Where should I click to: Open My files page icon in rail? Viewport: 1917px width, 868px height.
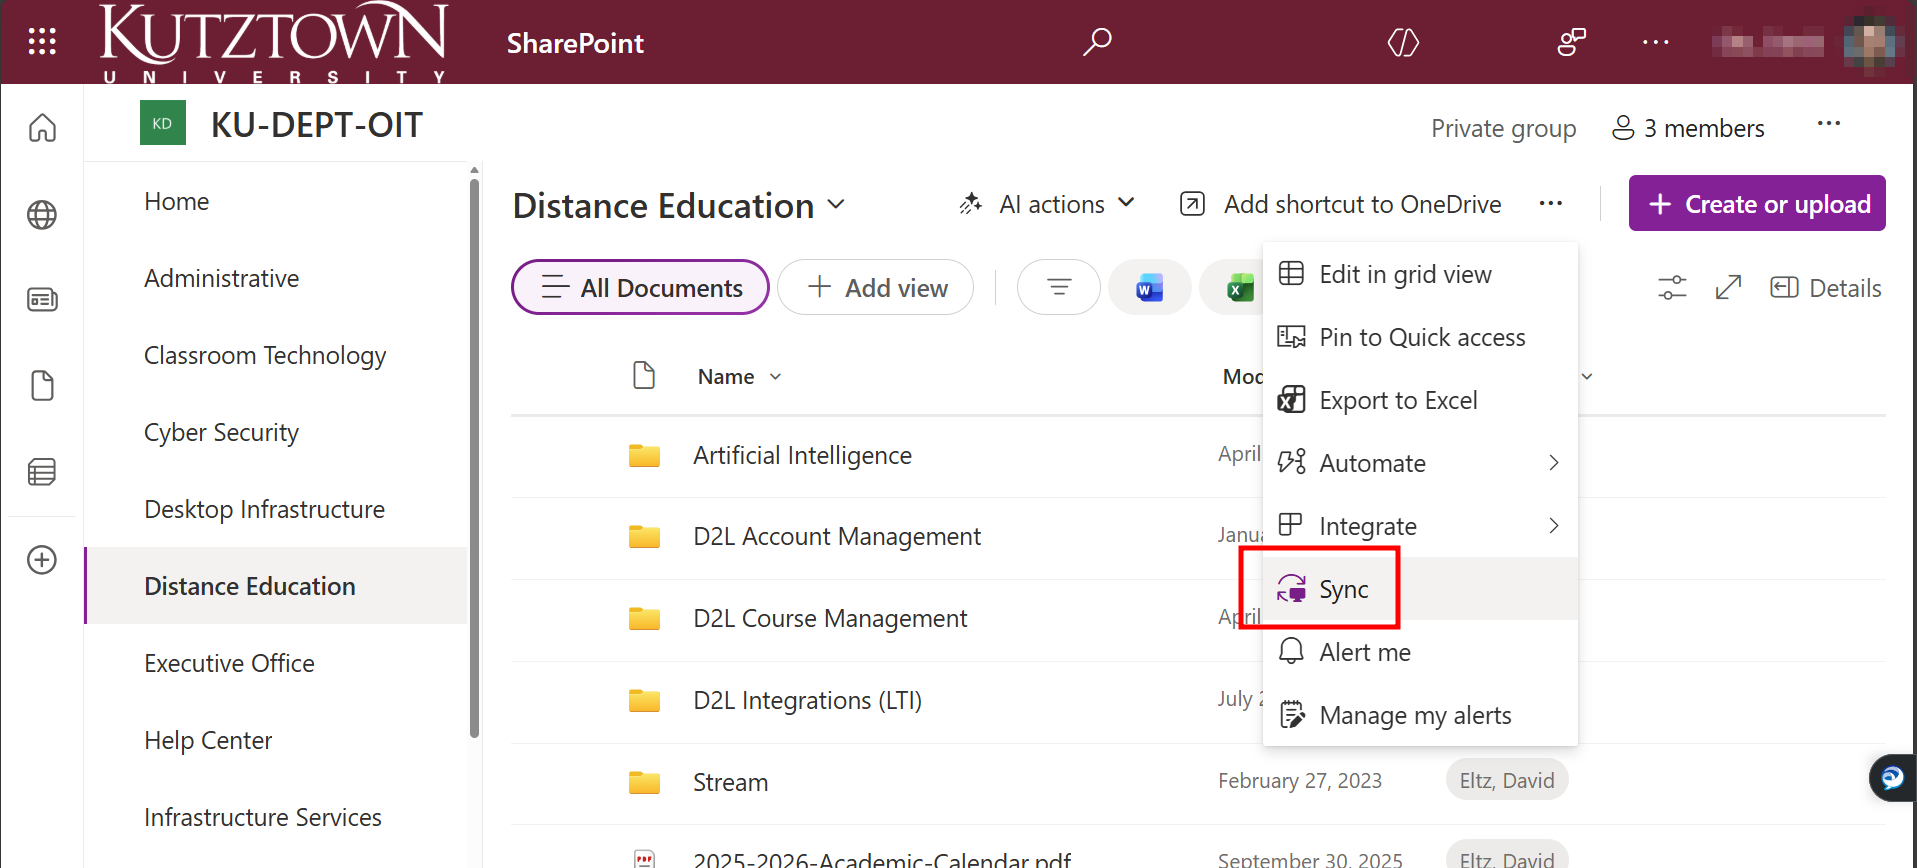42,385
